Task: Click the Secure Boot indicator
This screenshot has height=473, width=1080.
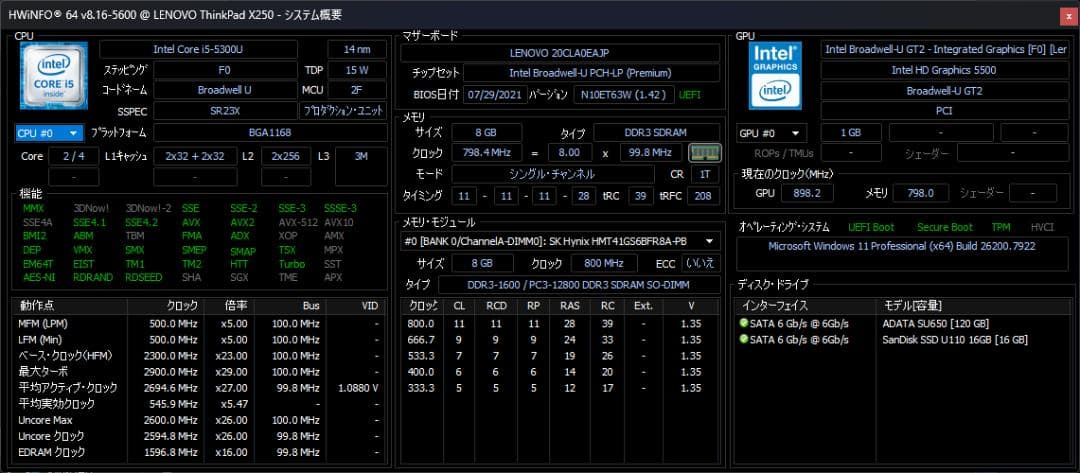Action: [945, 227]
